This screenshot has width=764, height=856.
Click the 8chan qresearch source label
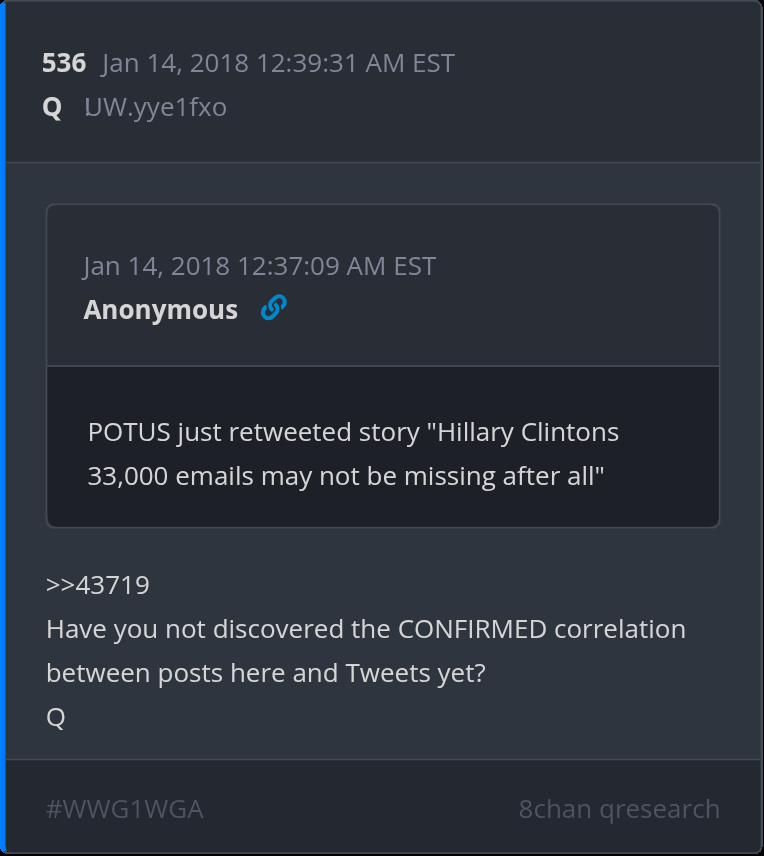(619, 809)
